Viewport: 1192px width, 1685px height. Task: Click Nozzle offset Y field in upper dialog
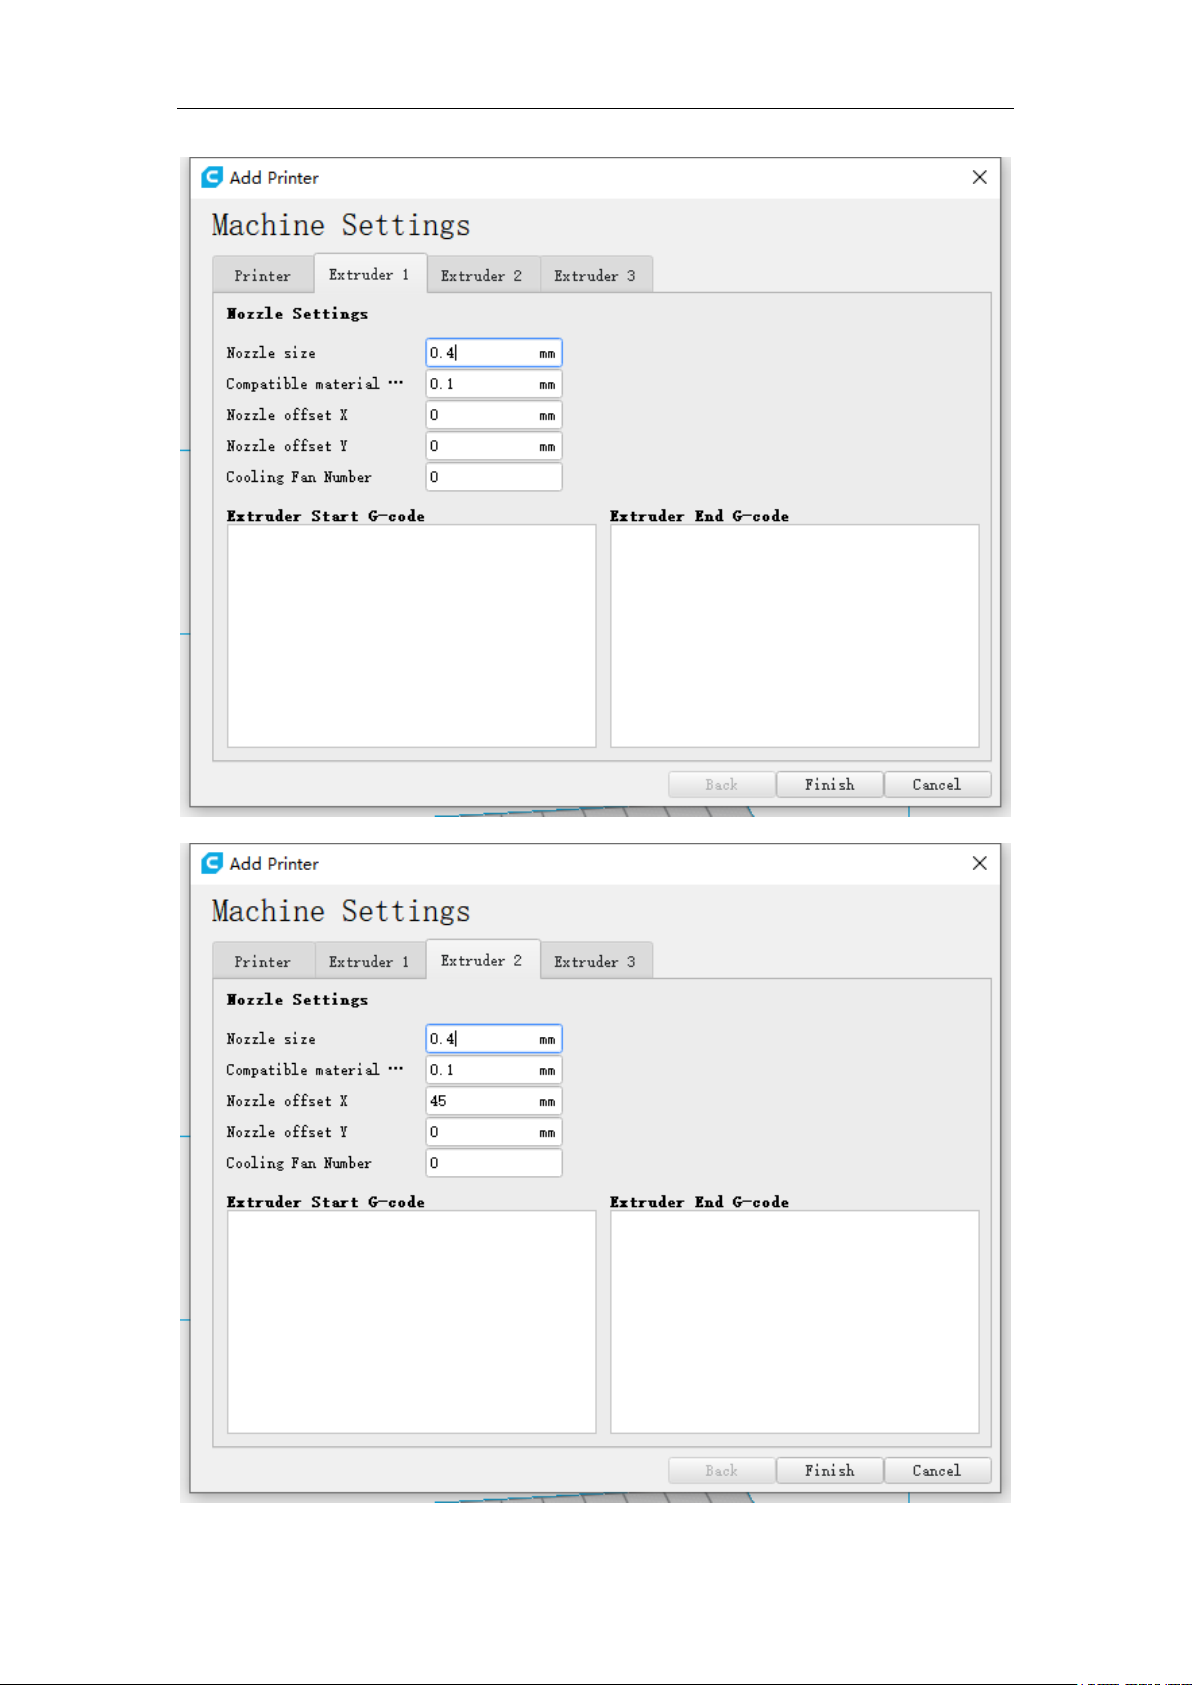[494, 446]
